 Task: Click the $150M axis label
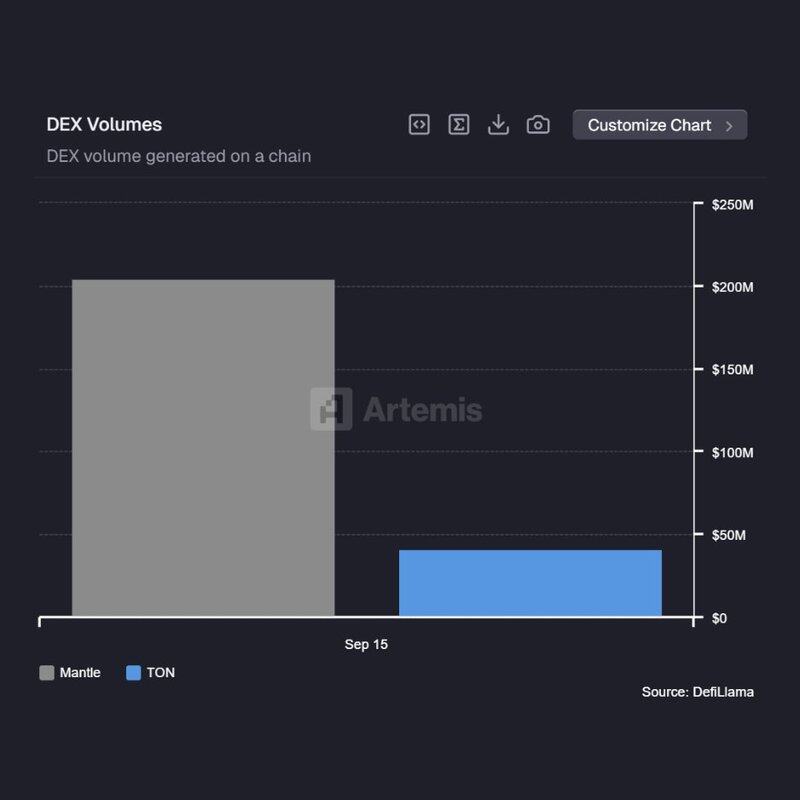tap(732, 370)
